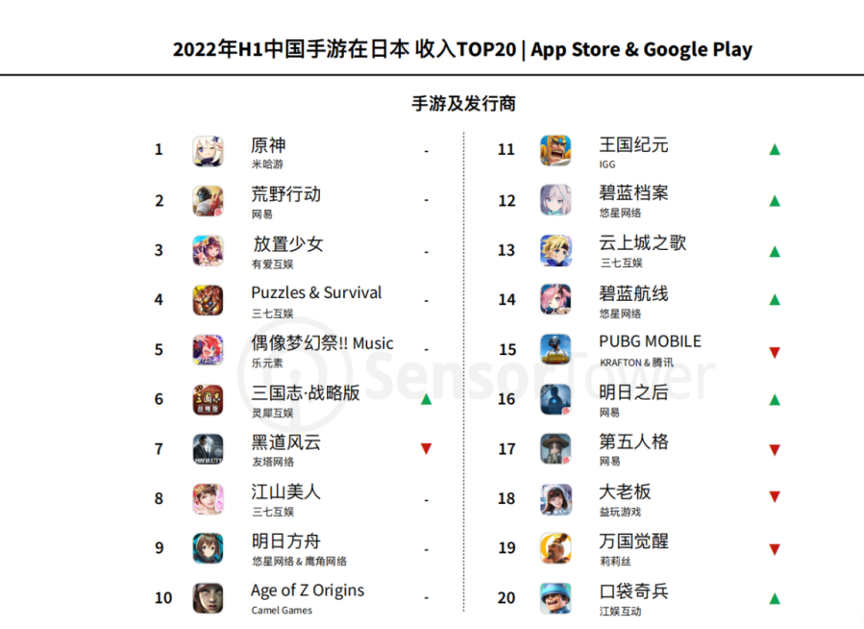Open the 黑道风云 app icon
864x629 pixels.
coord(208,449)
